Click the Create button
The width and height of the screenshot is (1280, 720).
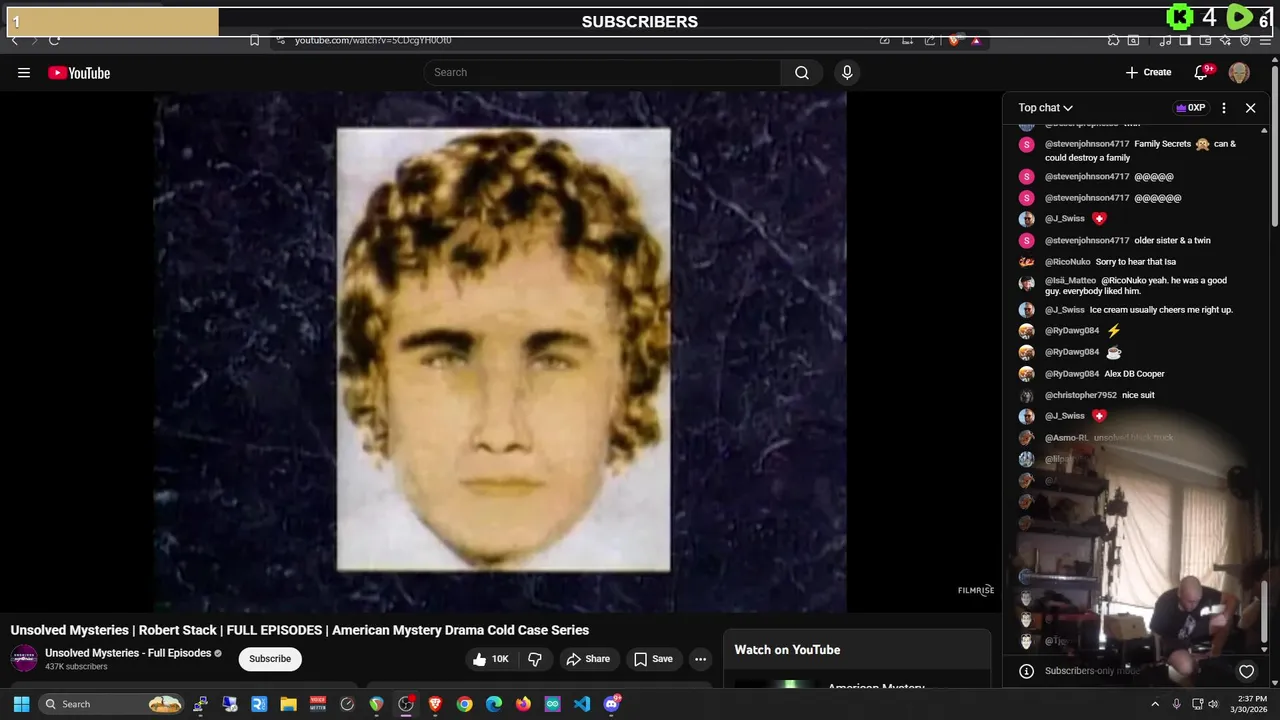pyautogui.click(x=1148, y=72)
